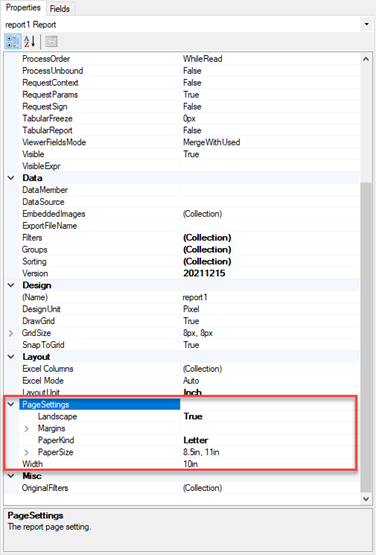Click the vertical scrollbar thumb
The width and height of the screenshot is (376, 555).
coord(366,336)
